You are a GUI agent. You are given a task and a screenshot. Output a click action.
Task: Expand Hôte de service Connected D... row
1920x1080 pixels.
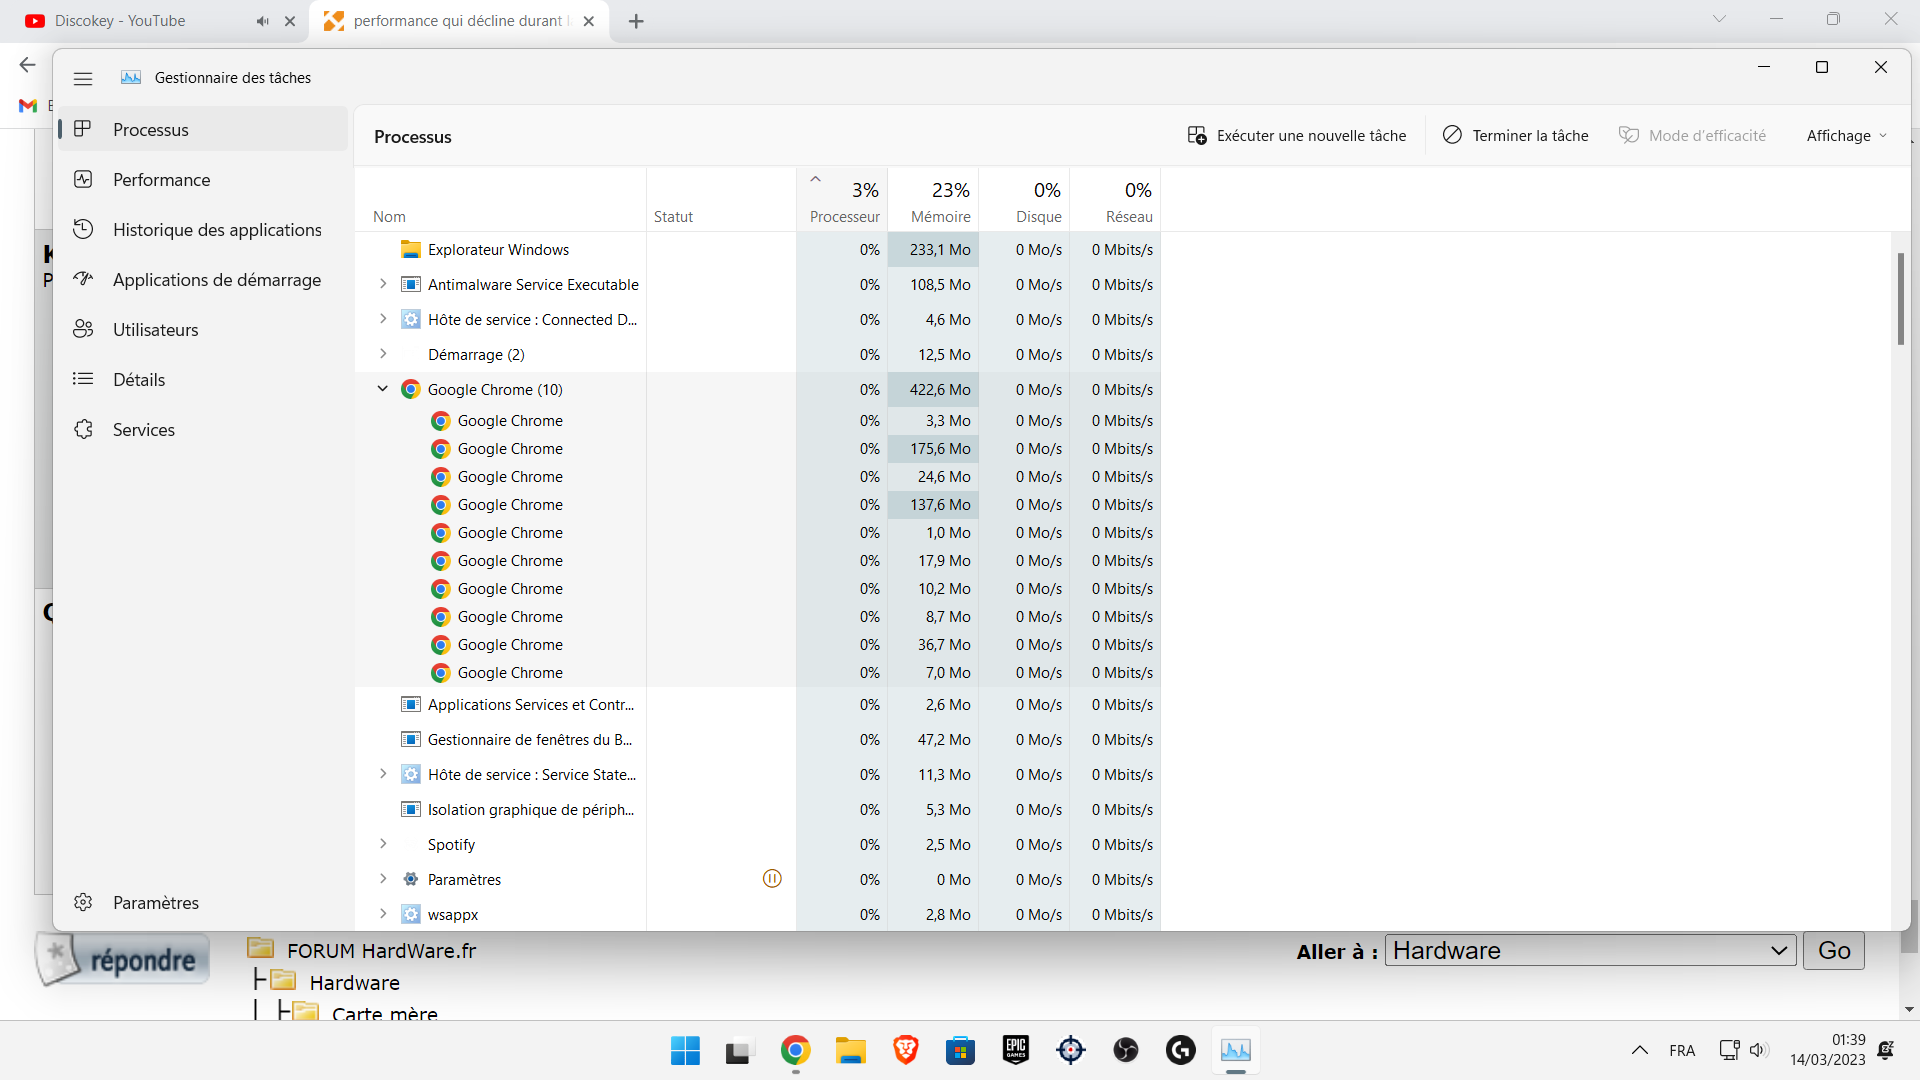(x=383, y=319)
